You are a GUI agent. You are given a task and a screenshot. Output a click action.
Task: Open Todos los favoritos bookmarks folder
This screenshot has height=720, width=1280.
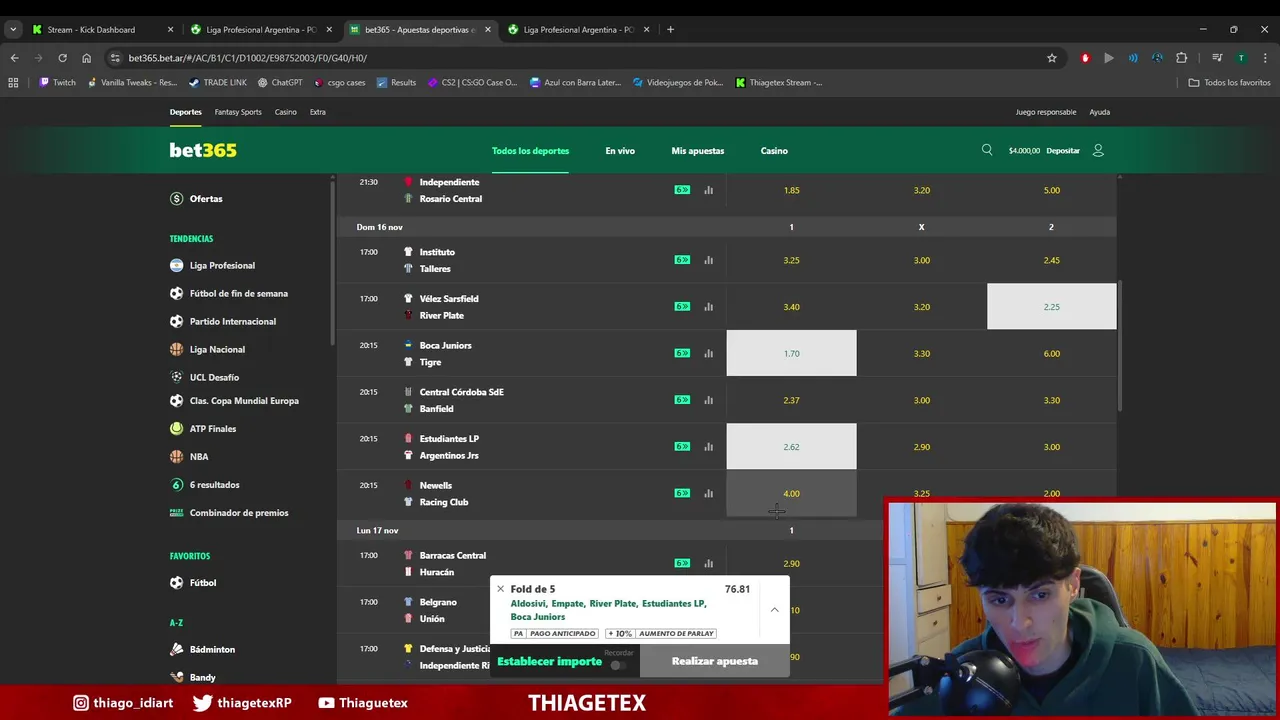(1229, 83)
